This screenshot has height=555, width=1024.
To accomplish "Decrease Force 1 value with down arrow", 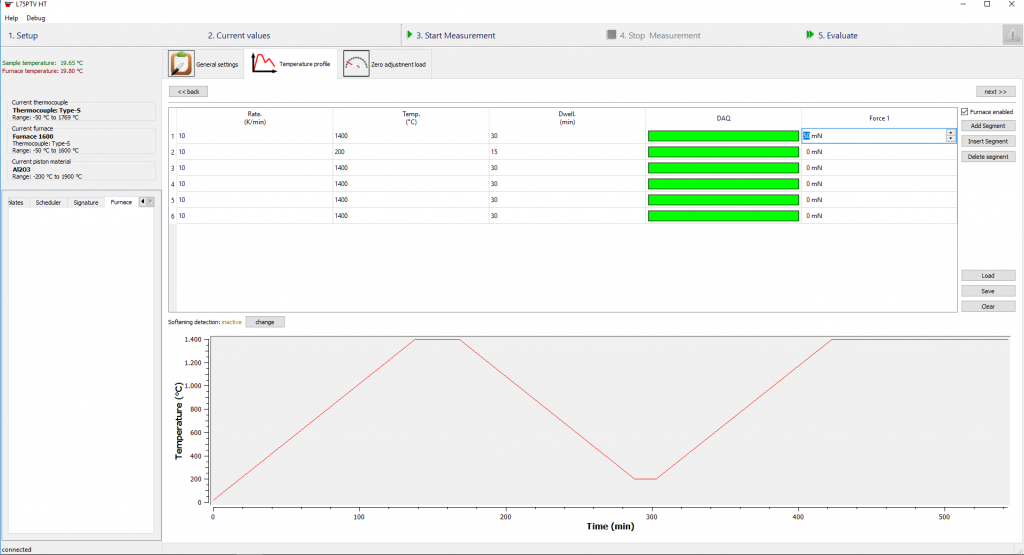I will coord(950,139).
